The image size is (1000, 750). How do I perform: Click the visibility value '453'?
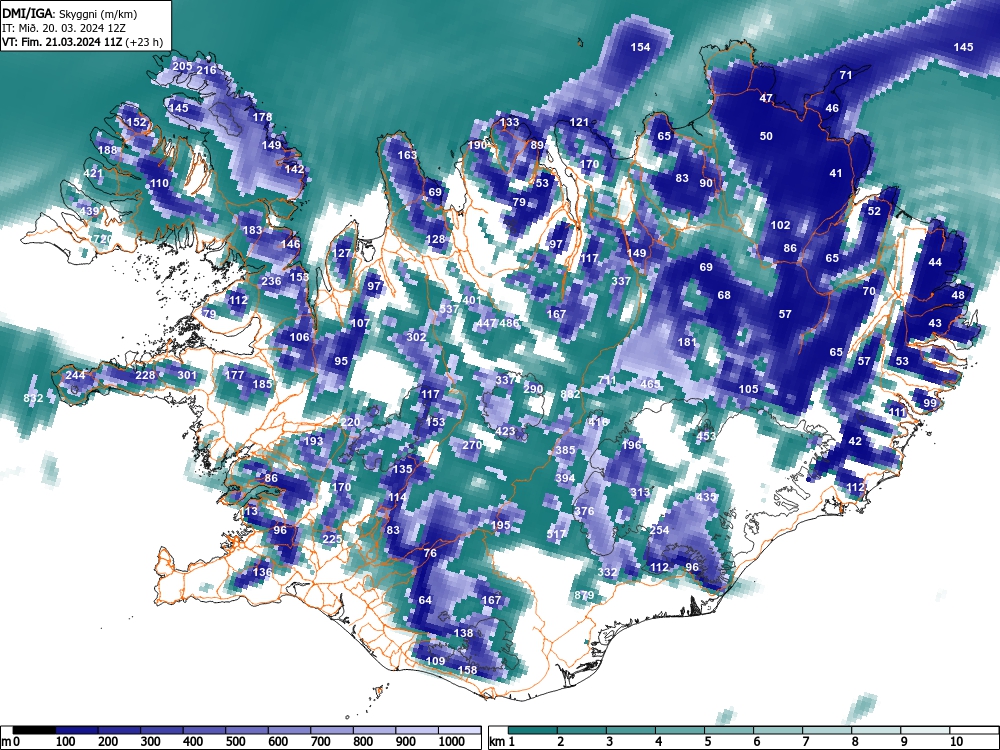click(x=706, y=436)
